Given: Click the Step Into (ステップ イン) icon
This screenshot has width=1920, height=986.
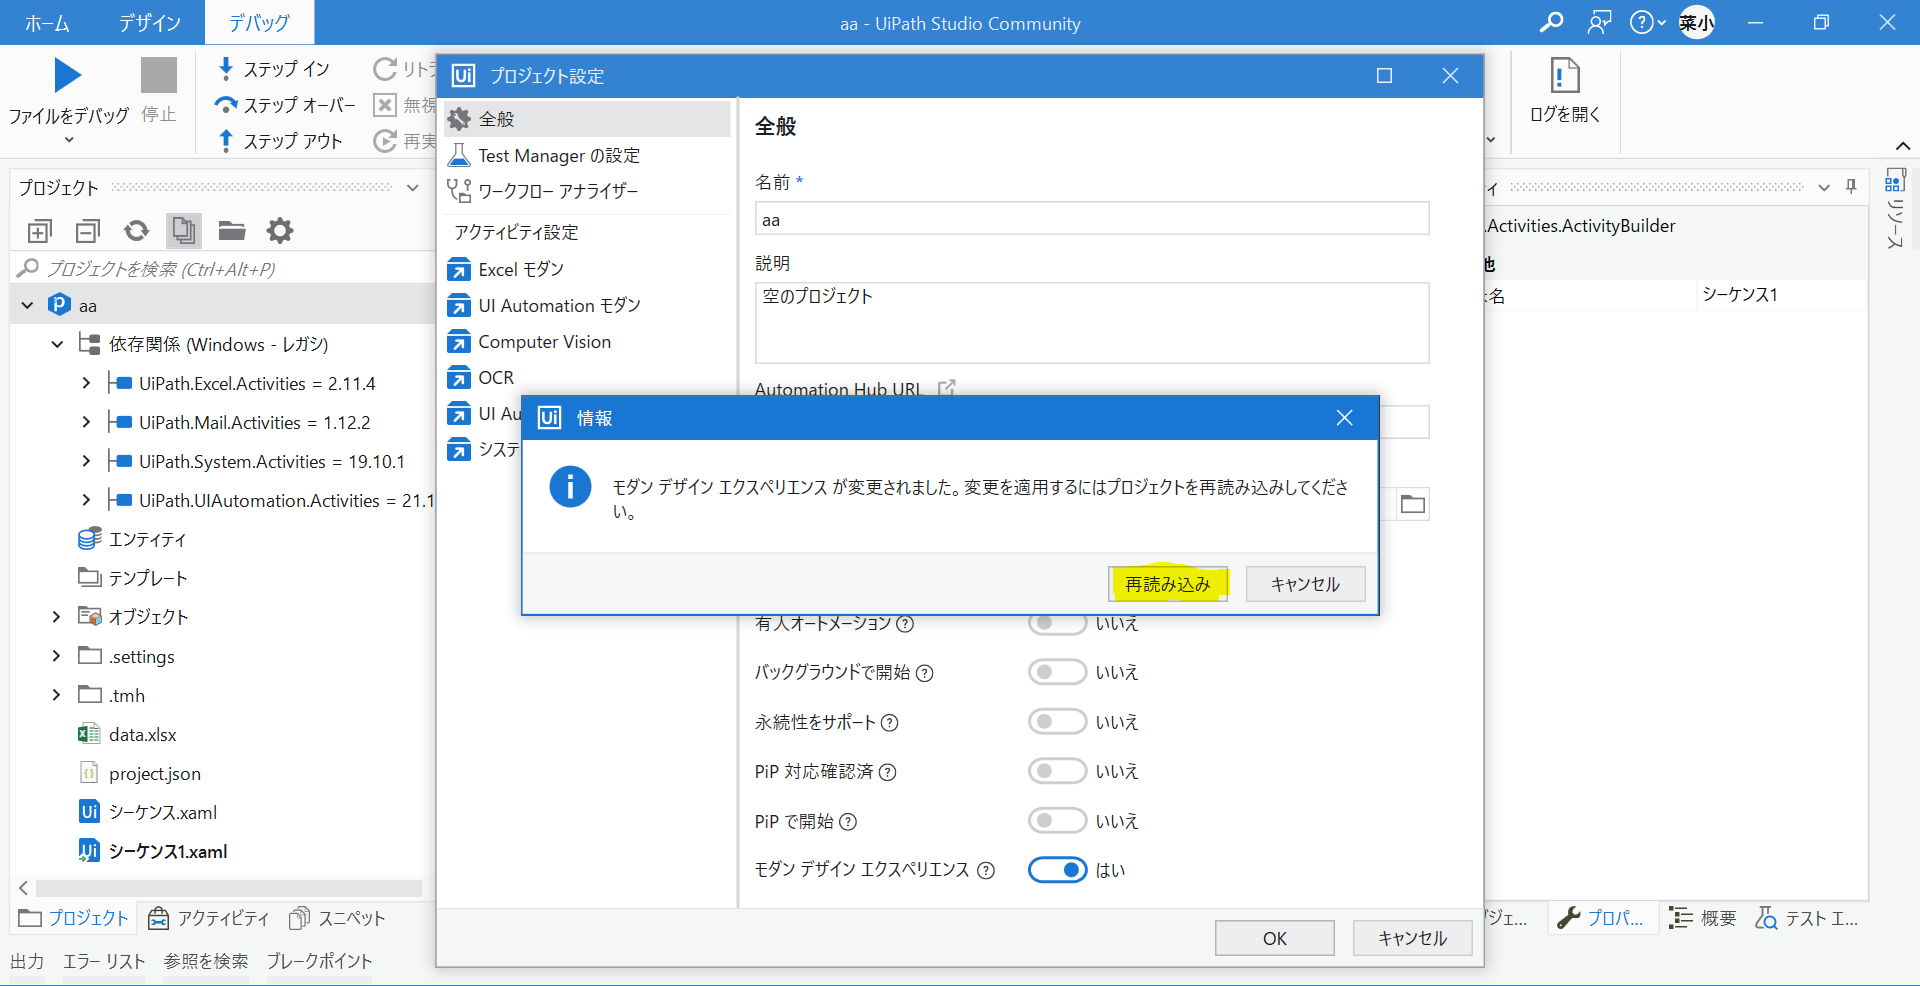Looking at the screenshot, I should click(x=226, y=68).
